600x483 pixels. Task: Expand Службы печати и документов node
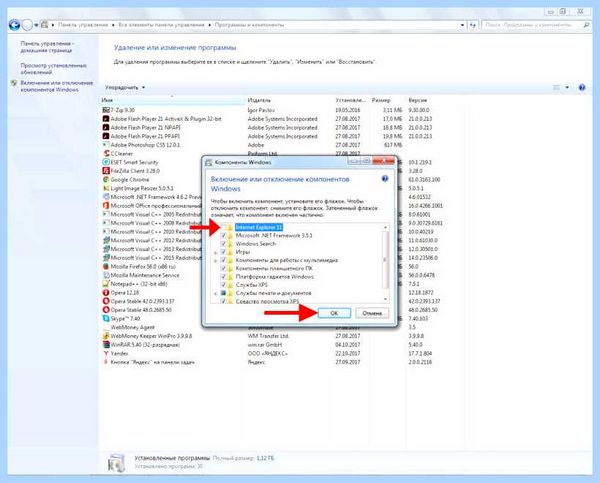coord(216,294)
